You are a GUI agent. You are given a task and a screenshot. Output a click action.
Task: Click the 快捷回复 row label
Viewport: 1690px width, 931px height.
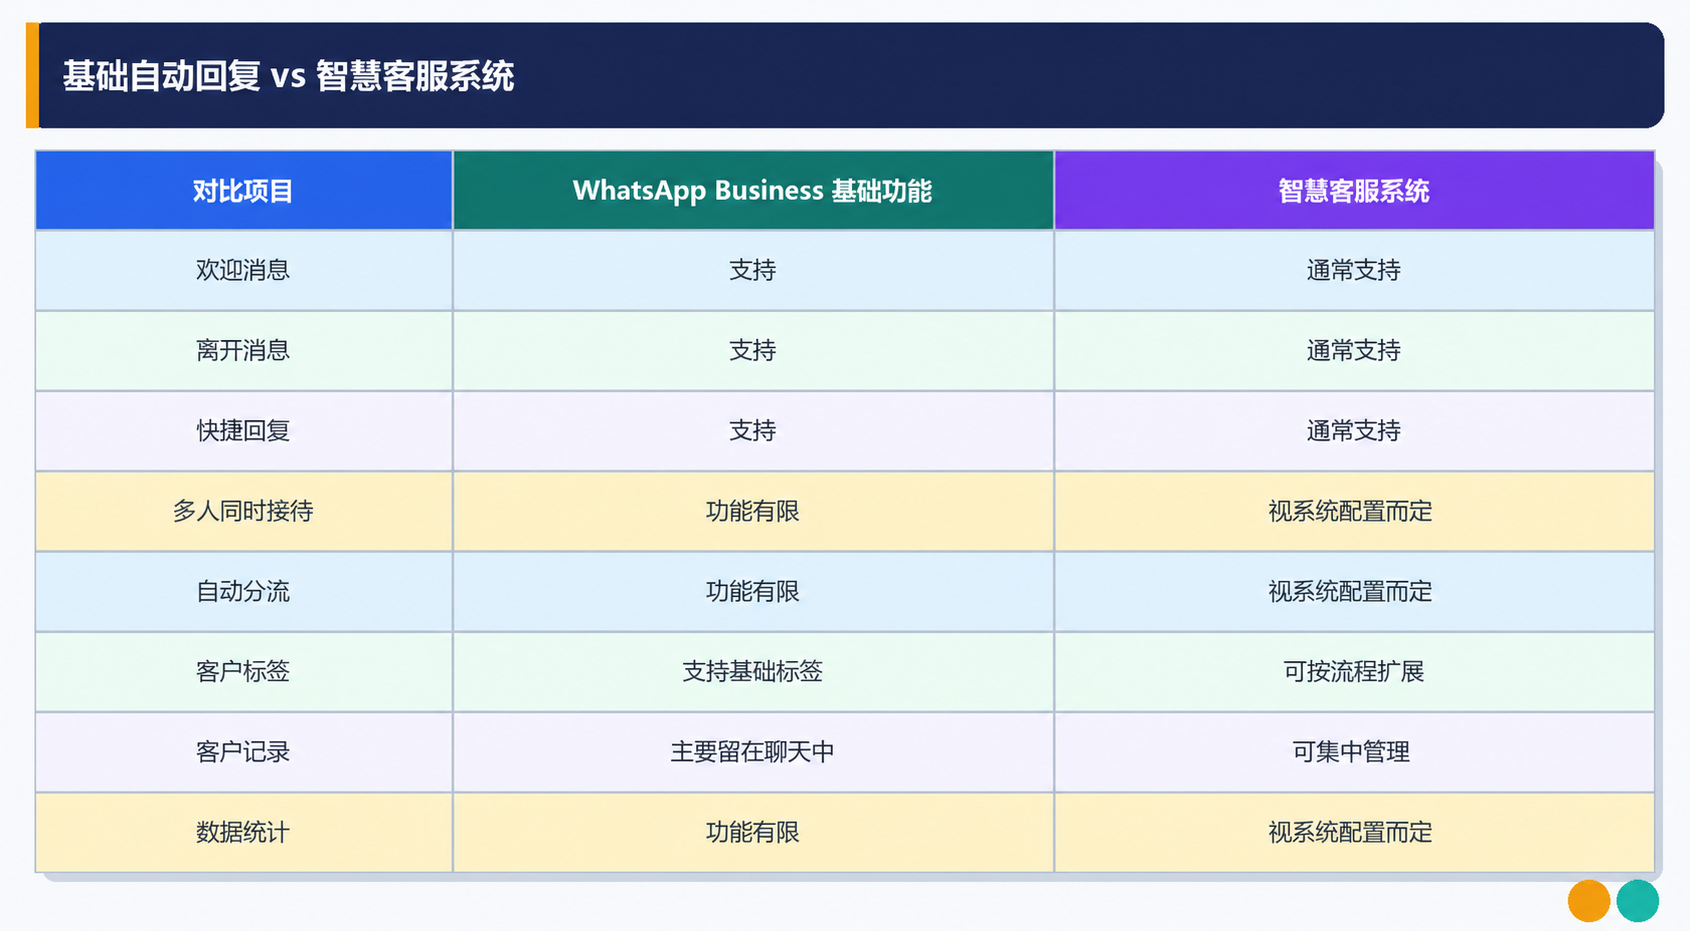click(x=243, y=431)
